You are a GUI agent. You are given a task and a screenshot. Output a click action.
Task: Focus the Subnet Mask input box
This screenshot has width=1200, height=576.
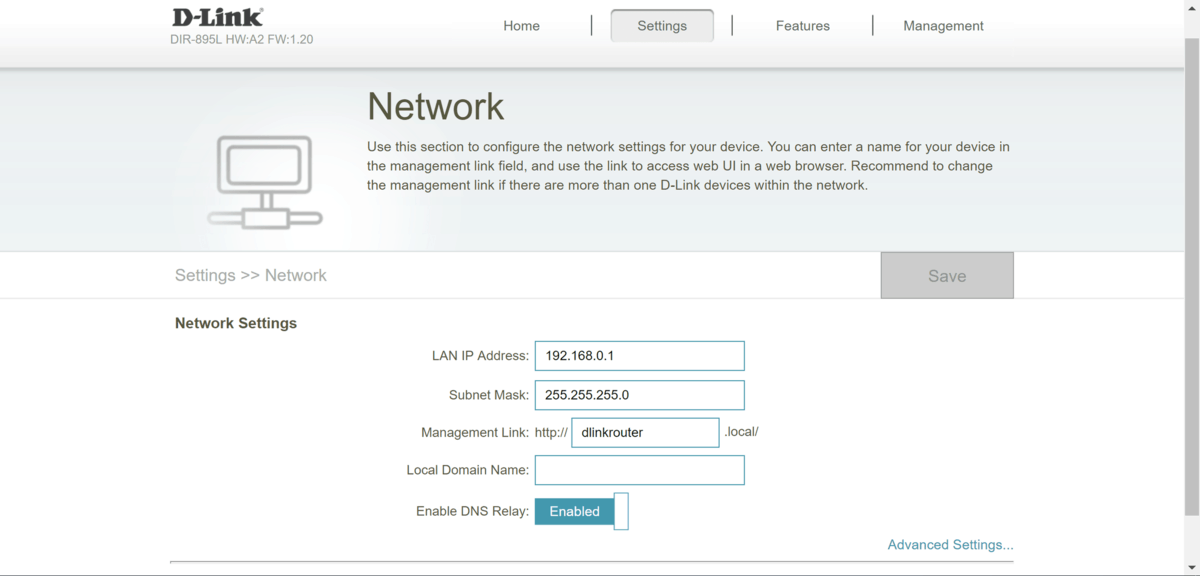(x=639, y=395)
